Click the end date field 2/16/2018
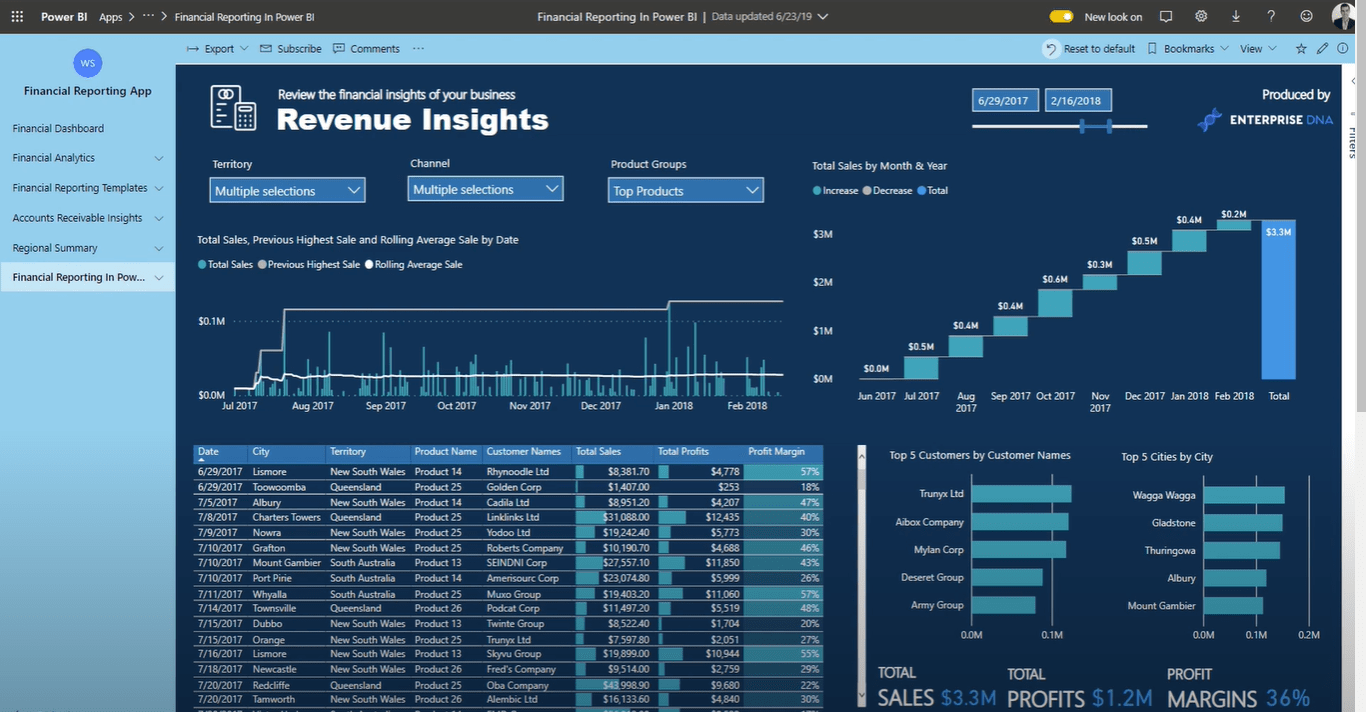Viewport: 1366px width, 712px height. 1079,101
